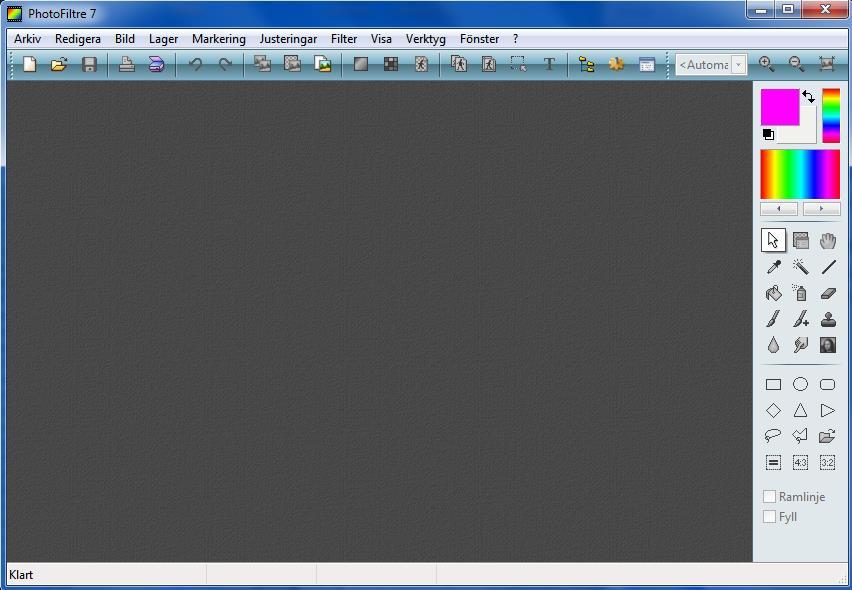The height and width of the screenshot is (590, 852).
Task: Set the 4:3 ratio selection
Action: (800, 462)
